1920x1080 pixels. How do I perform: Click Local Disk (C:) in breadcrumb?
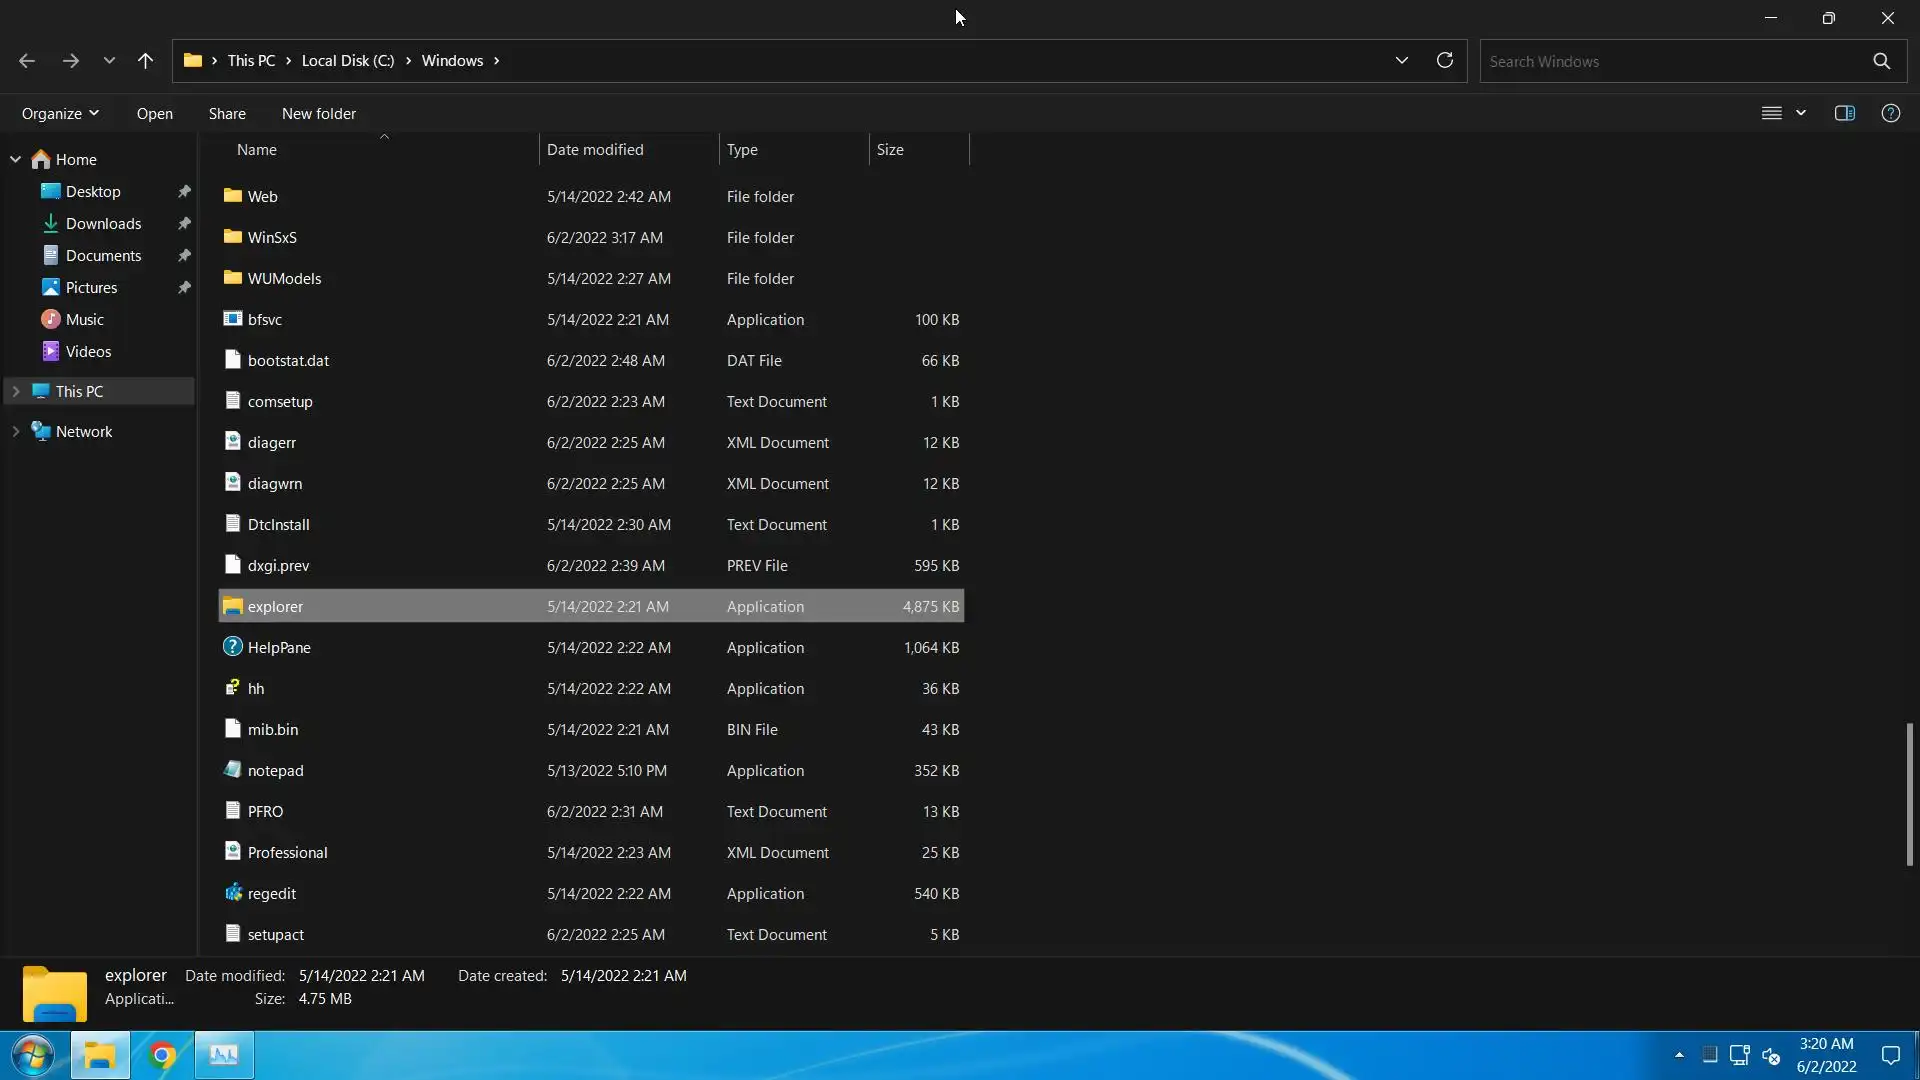coord(348,61)
